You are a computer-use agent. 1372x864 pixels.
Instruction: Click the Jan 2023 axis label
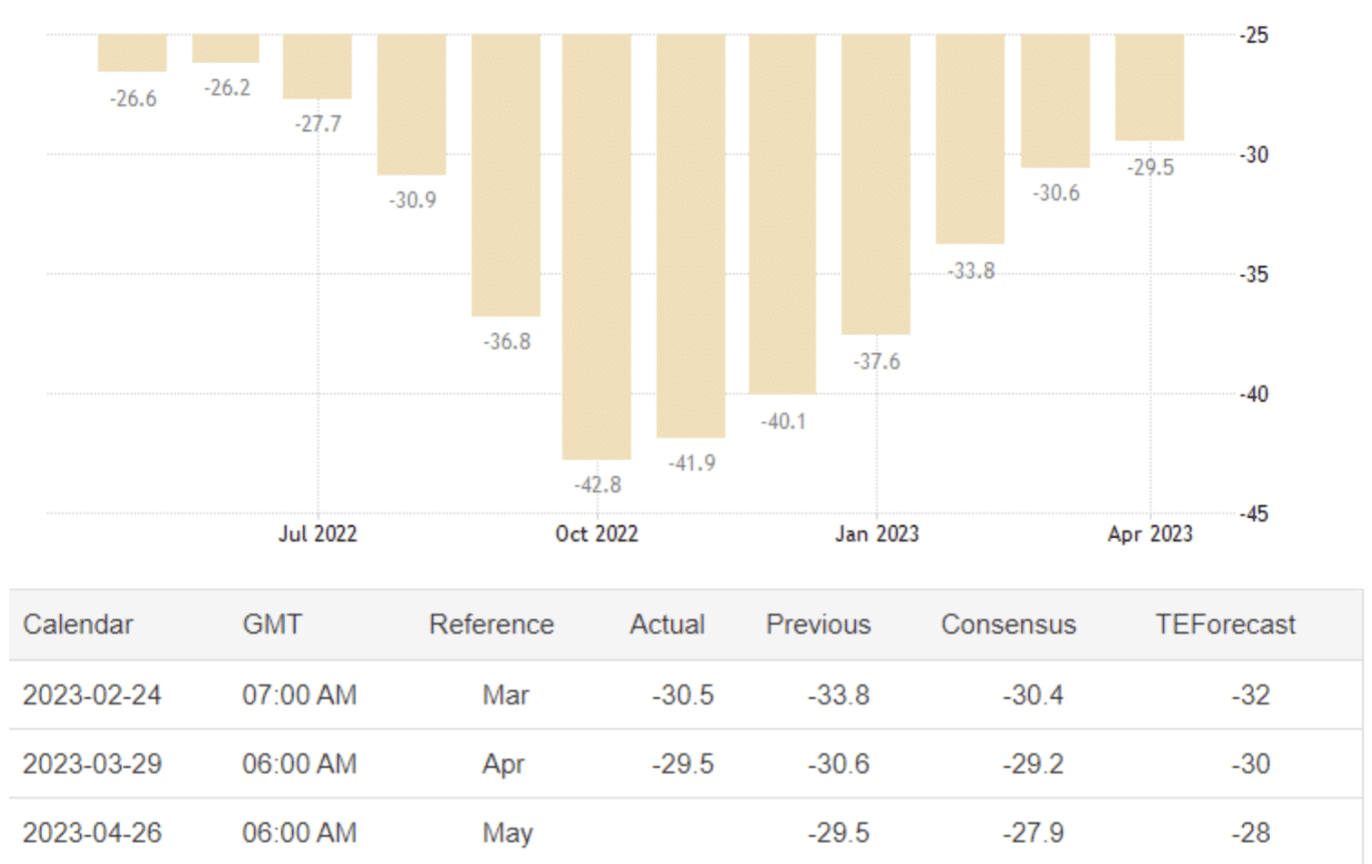pos(877,535)
